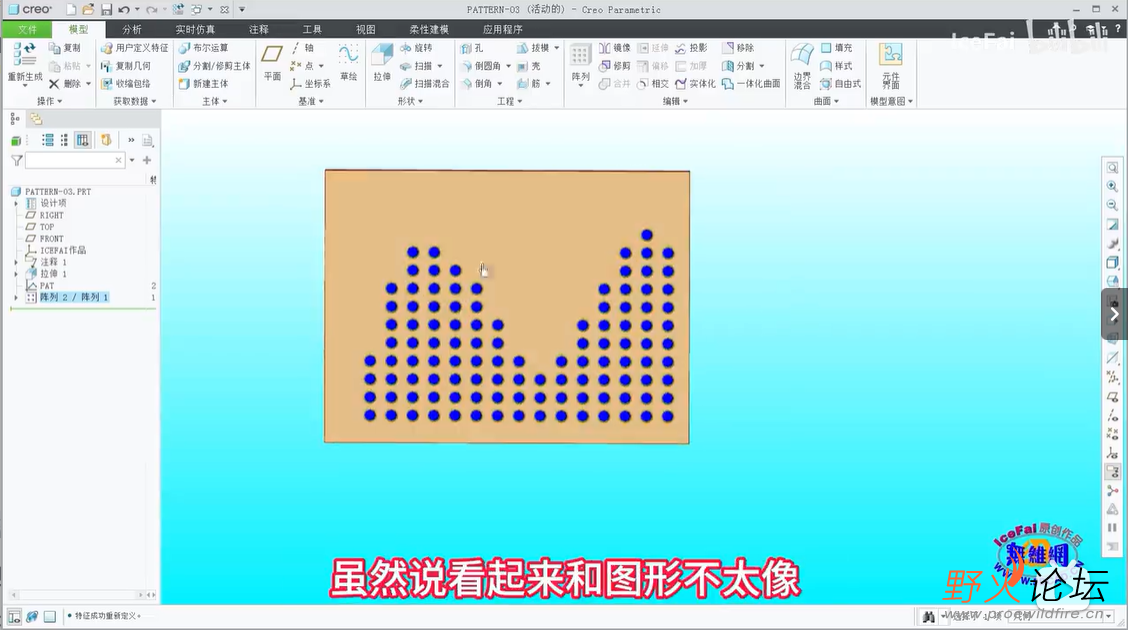Image resolution: width=1128 pixels, height=630 pixels.
Task: Expand the Shapes (形状) group dropdown
Action: pyautogui.click(x=410, y=101)
